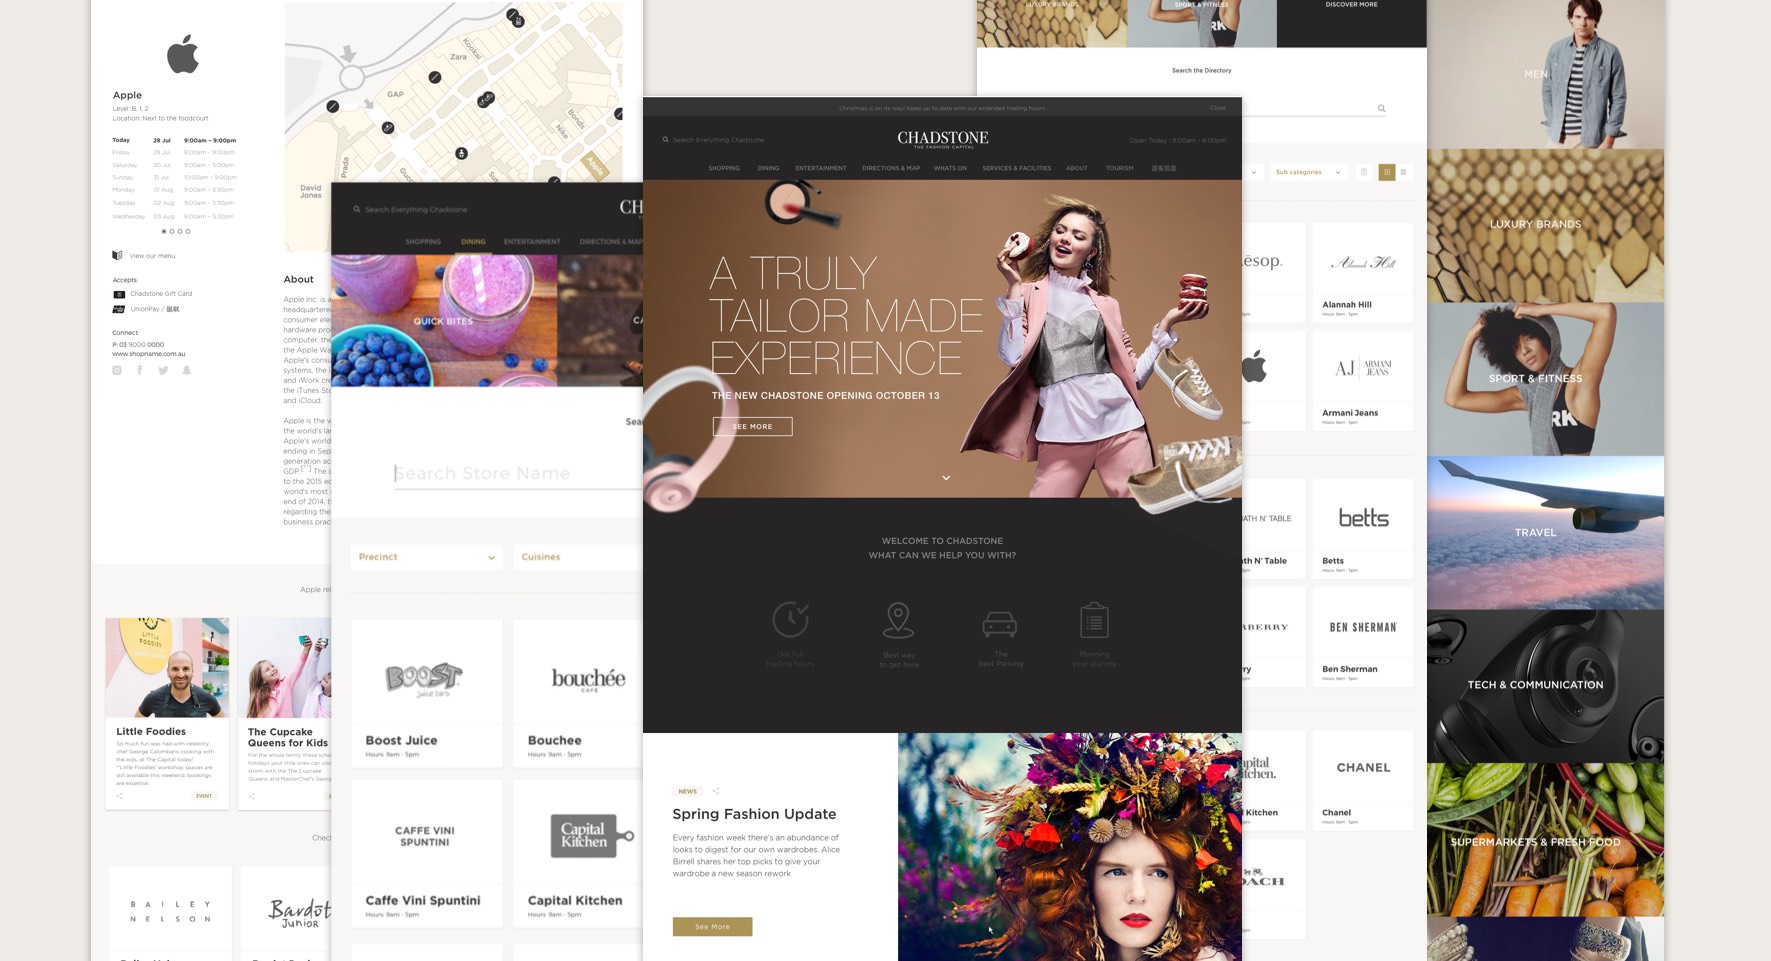1771x961 pixels.
Task: Select the highlighted grid view toggle in the directory
Action: pos(1387,172)
